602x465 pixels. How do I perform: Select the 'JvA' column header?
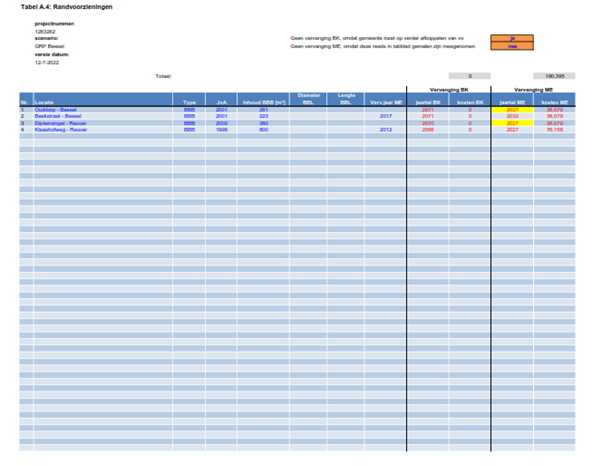(x=221, y=102)
